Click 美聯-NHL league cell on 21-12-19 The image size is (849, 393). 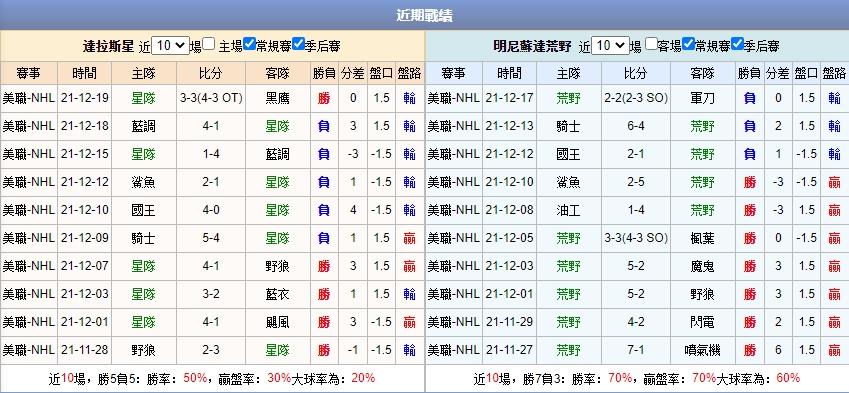(x=29, y=98)
